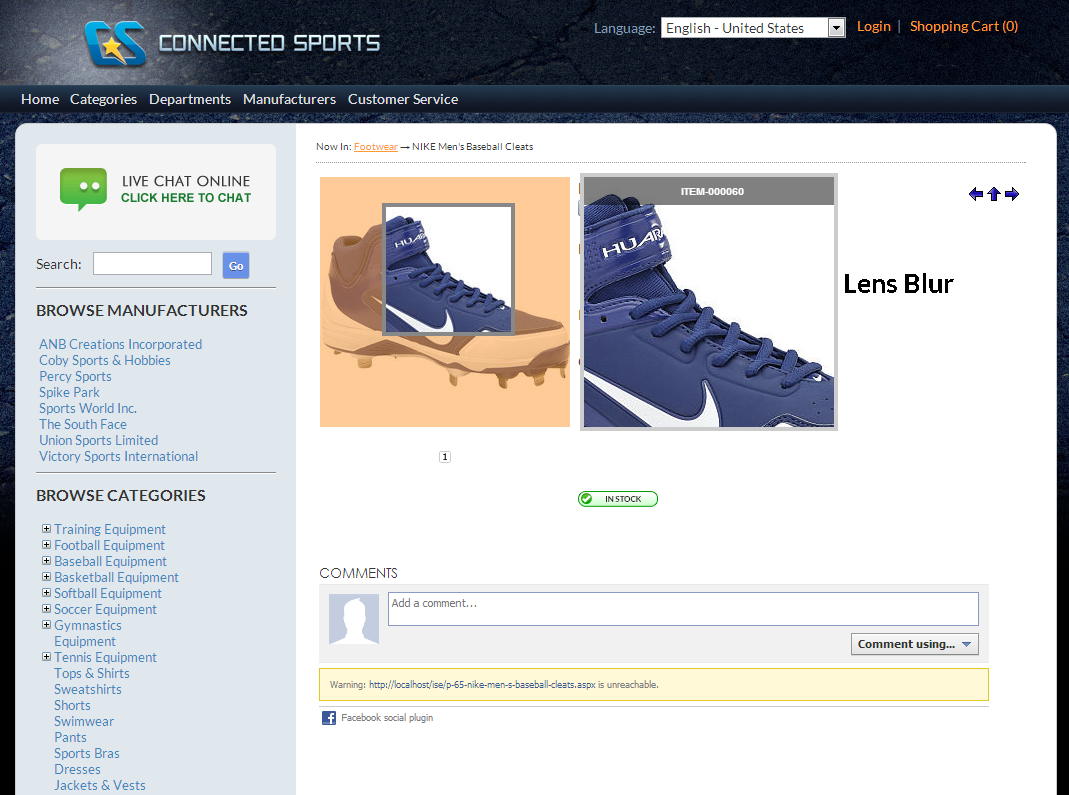Click the Login link
Viewport: 1069px width, 795px height.
[874, 27]
